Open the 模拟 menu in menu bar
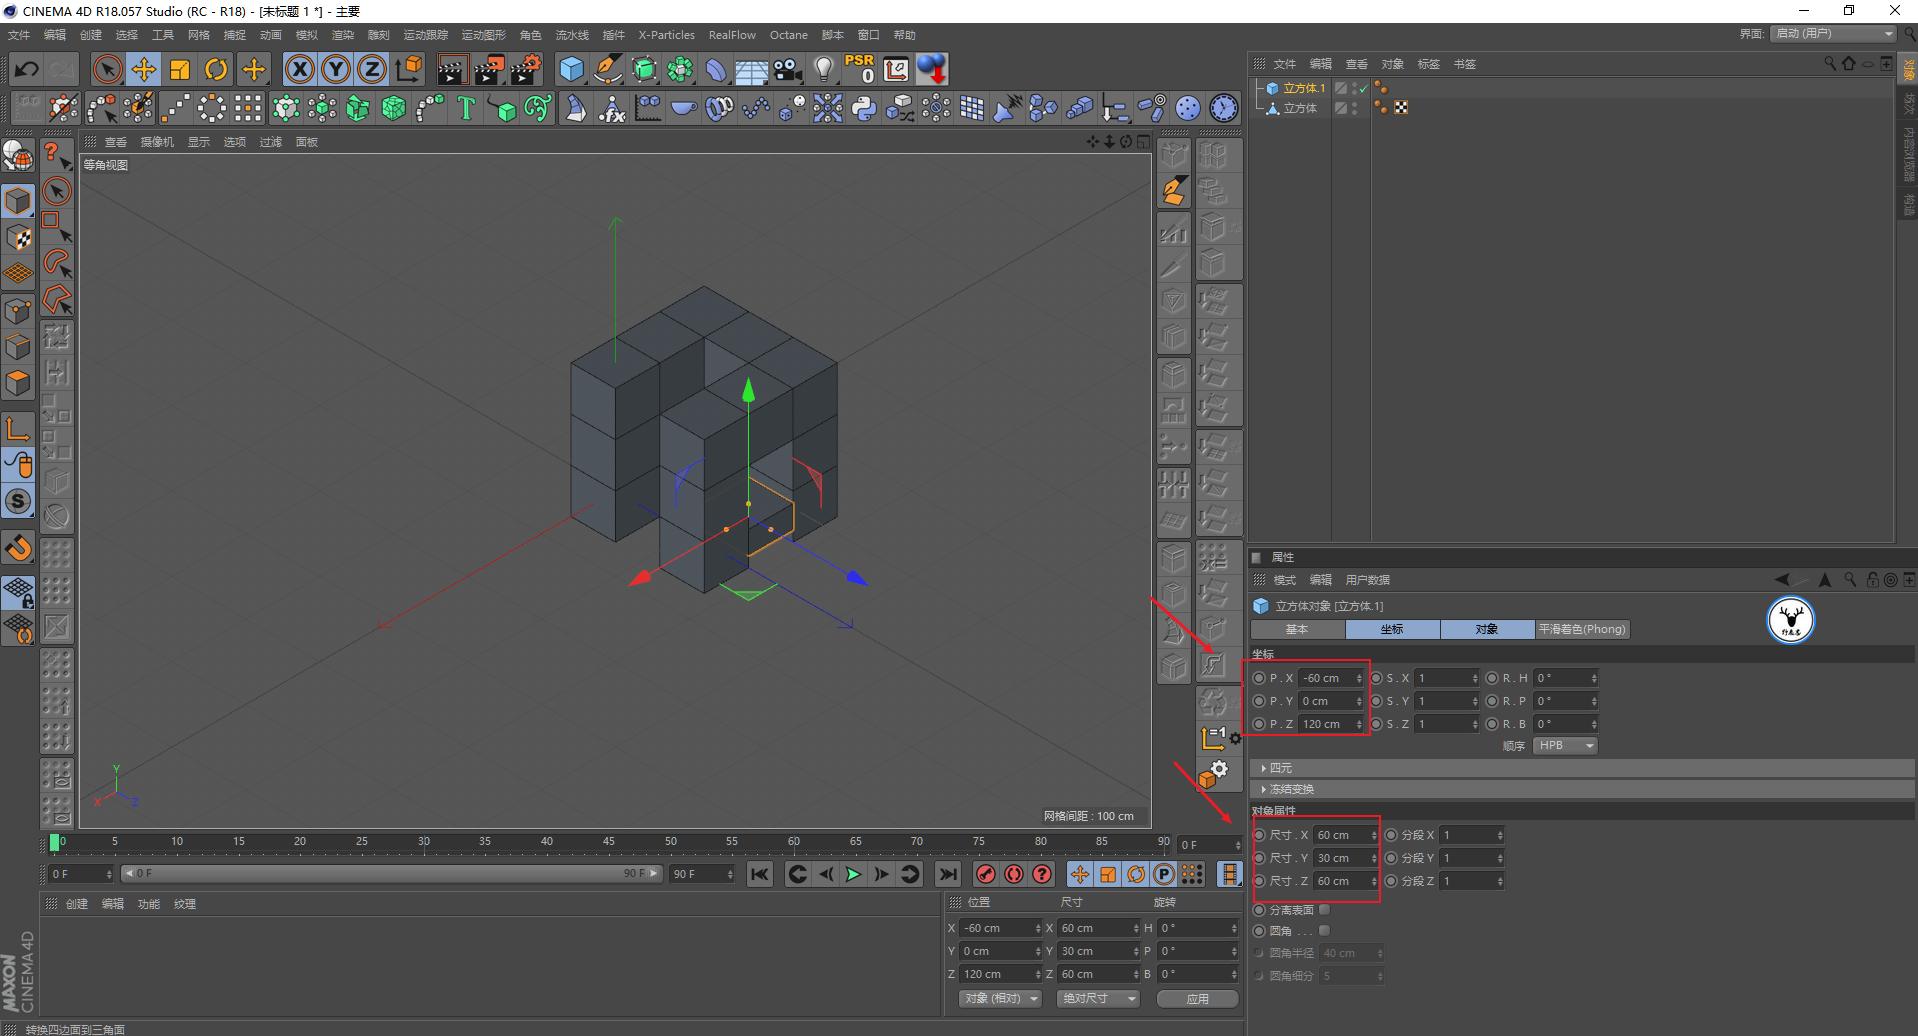This screenshot has height=1036, width=1918. point(307,35)
